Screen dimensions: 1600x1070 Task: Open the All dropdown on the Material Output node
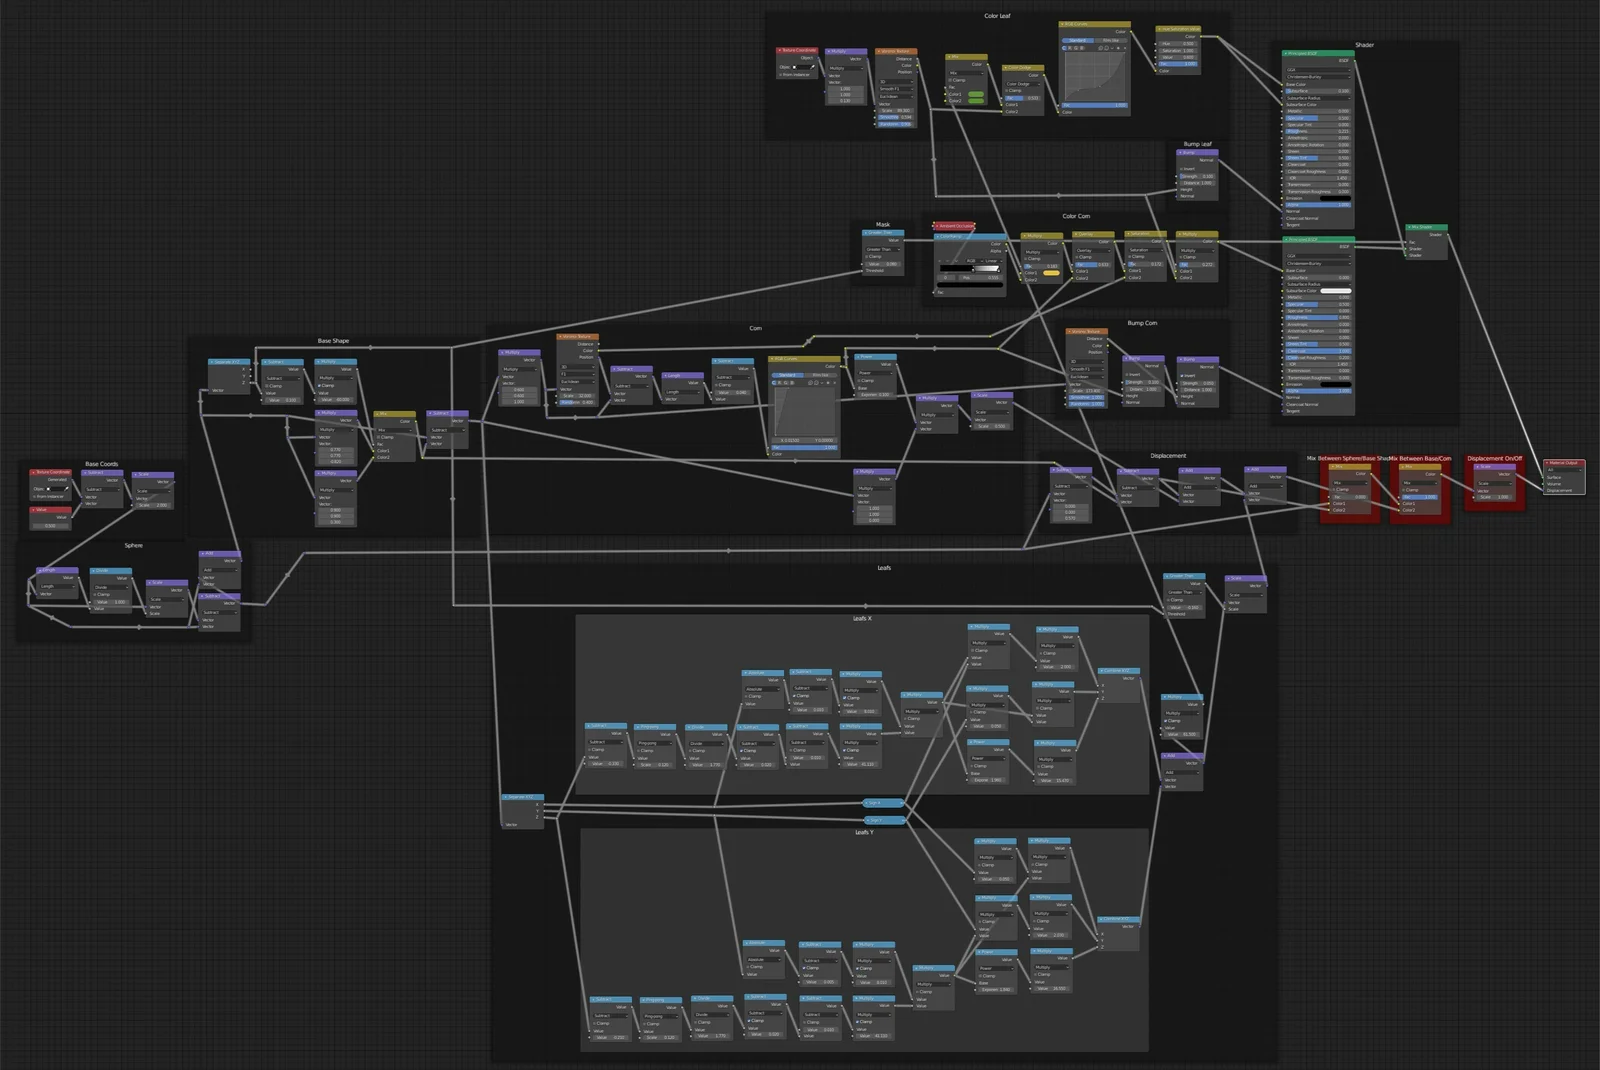point(1563,471)
